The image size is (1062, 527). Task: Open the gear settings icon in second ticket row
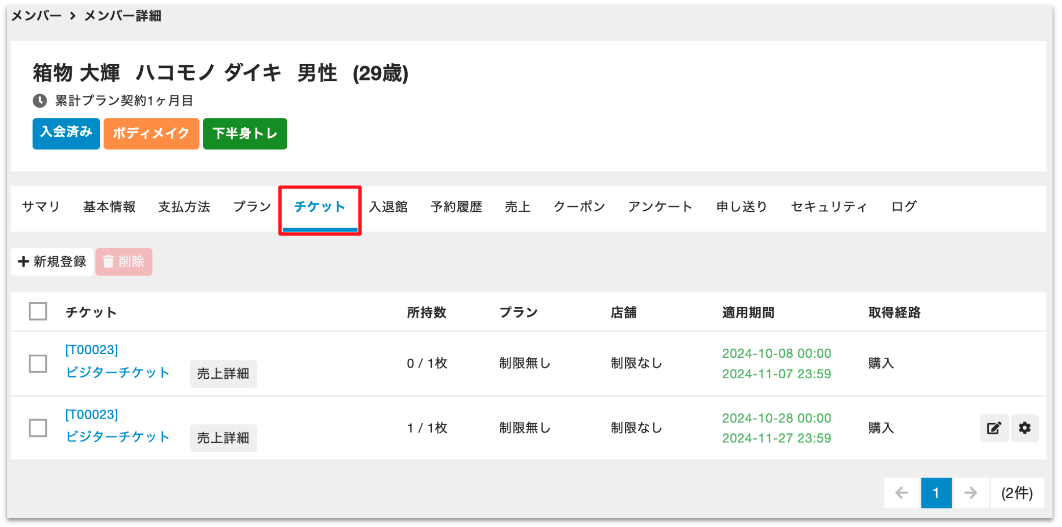click(x=1025, y=428)
